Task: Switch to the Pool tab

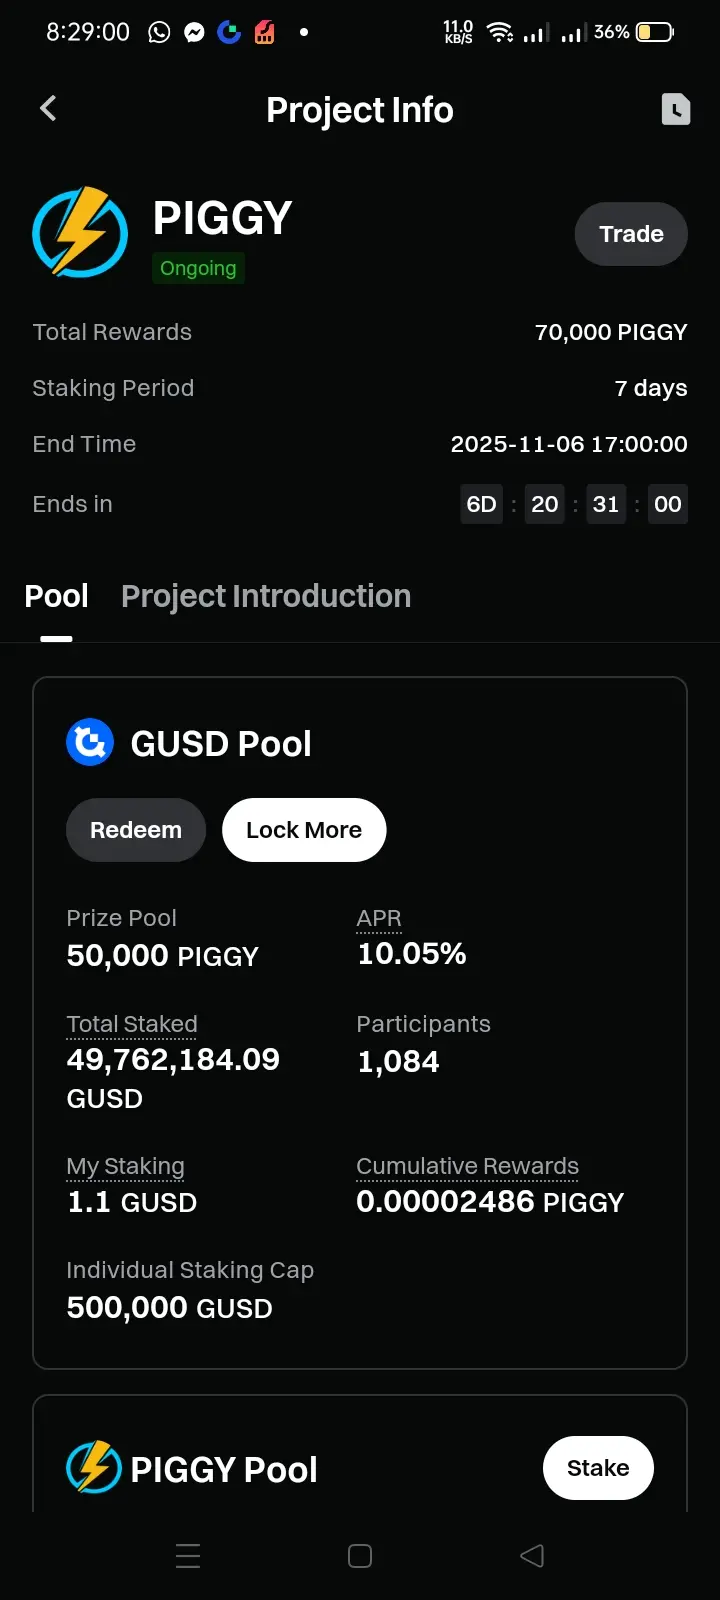Action: coord(56,597)
